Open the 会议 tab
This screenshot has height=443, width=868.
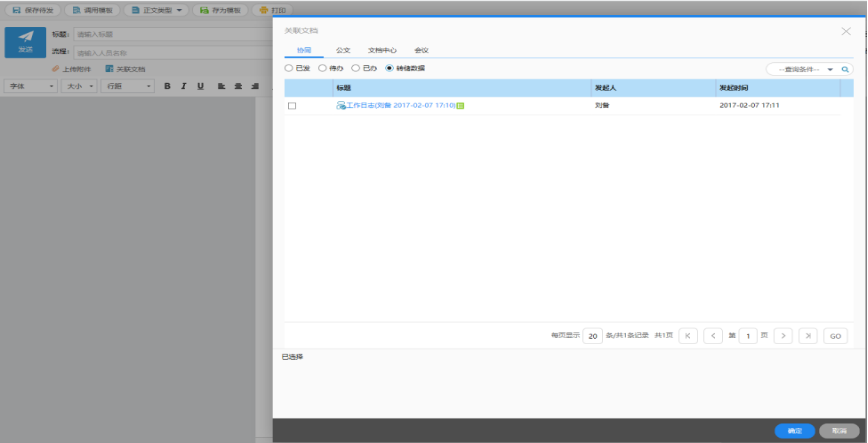click(421, 50)
